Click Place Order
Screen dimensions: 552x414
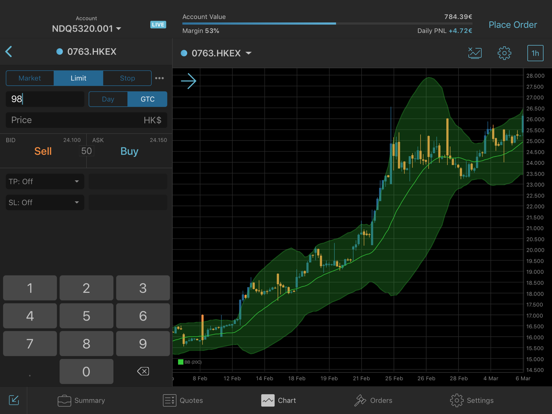click(512, 25)
